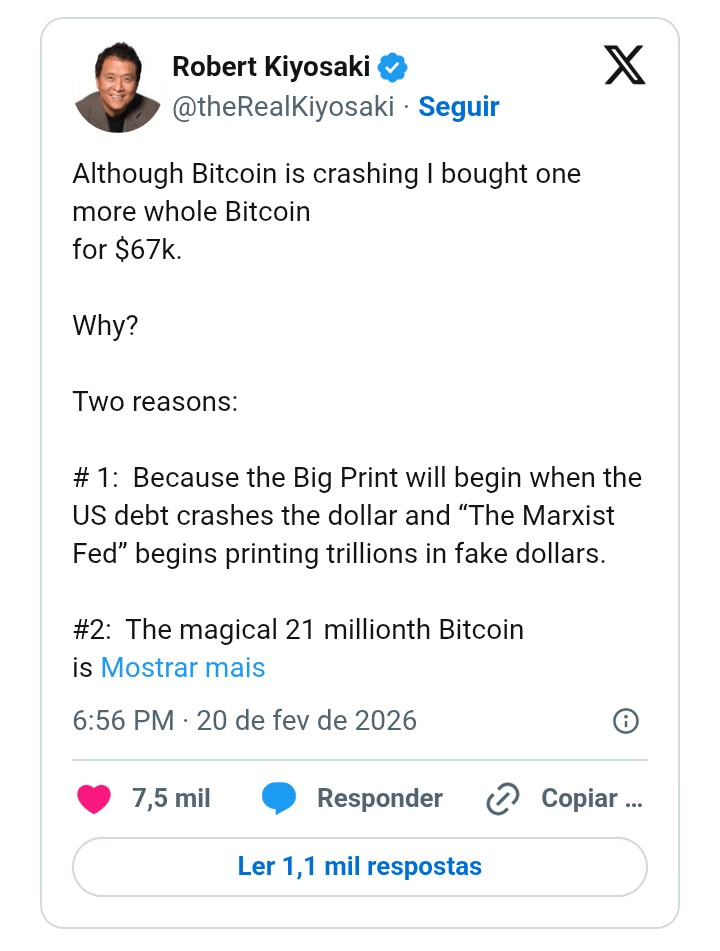
Task: Click the @theRealKiyosaki handle
Action: (283, 107)
